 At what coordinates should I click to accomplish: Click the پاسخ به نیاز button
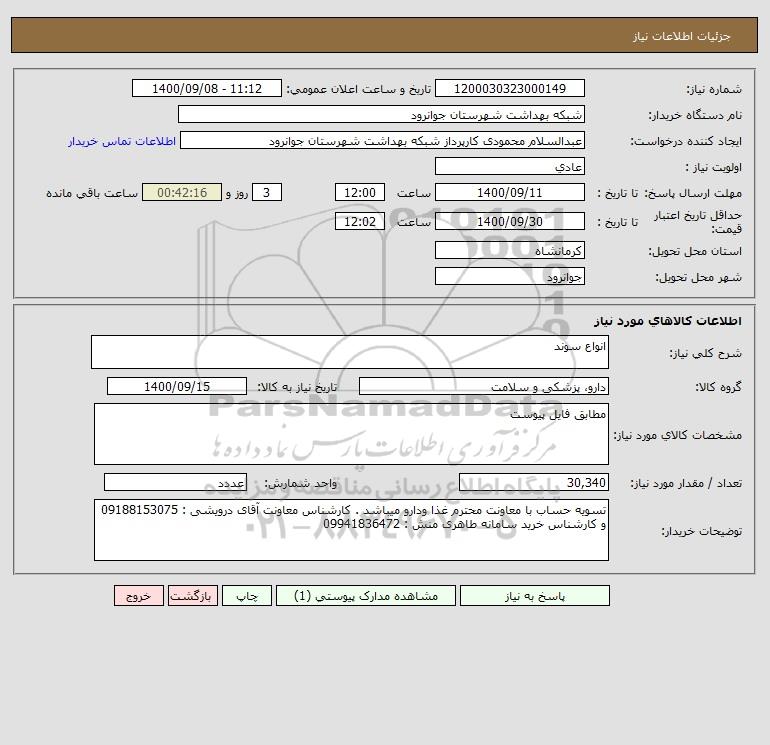pos(534,596)
